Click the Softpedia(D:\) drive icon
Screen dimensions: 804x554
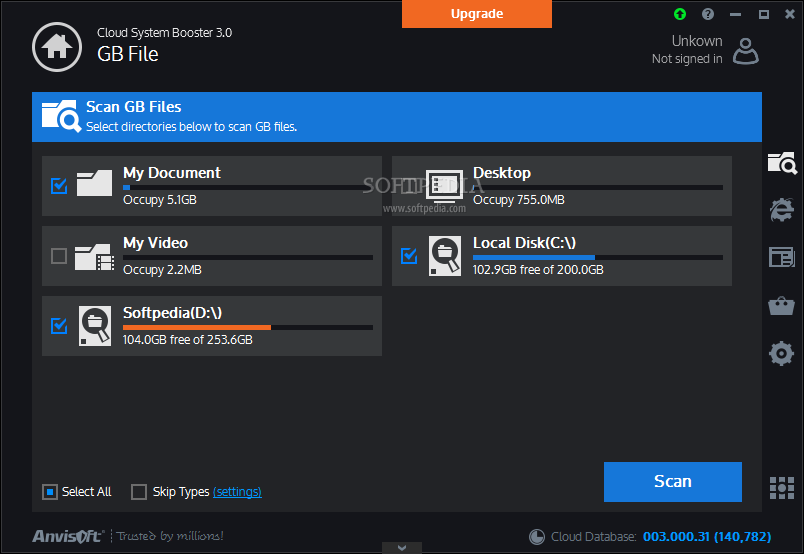point(95,326)
